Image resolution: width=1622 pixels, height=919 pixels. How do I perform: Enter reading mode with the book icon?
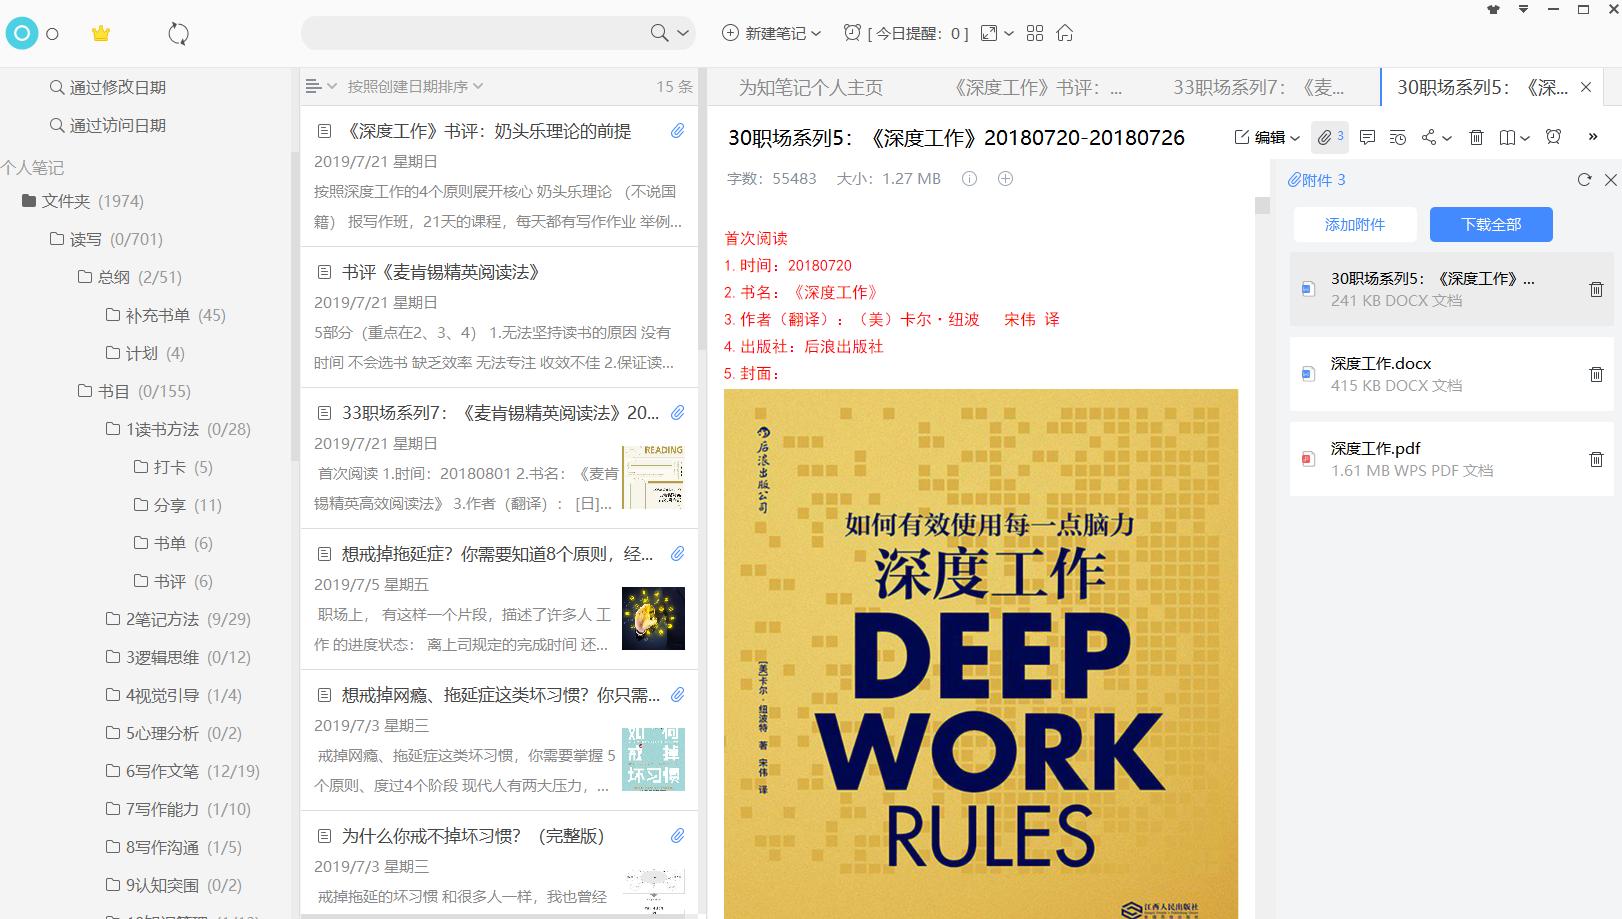click(x=1507, y=138)
